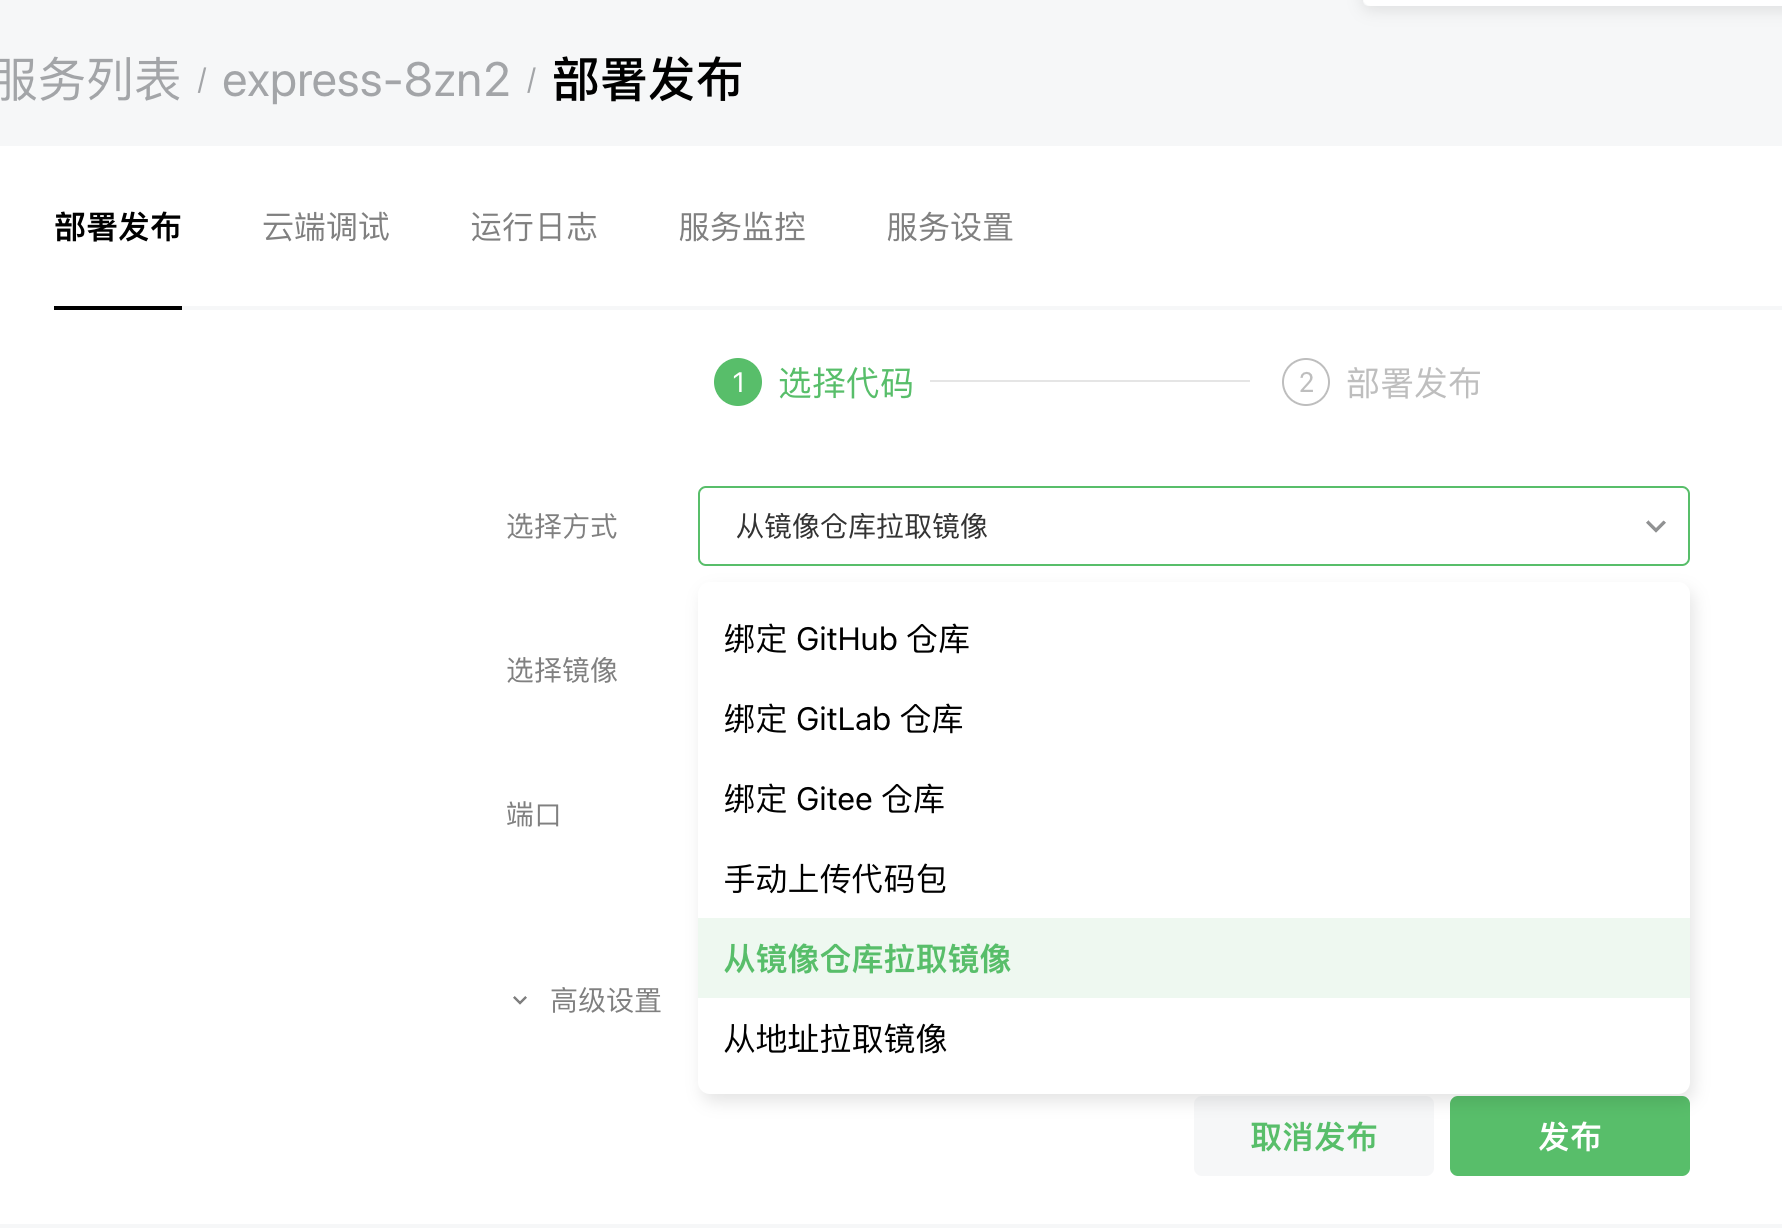
Task: Click step 1 circle 选择代码
Action: coord(738,382)
